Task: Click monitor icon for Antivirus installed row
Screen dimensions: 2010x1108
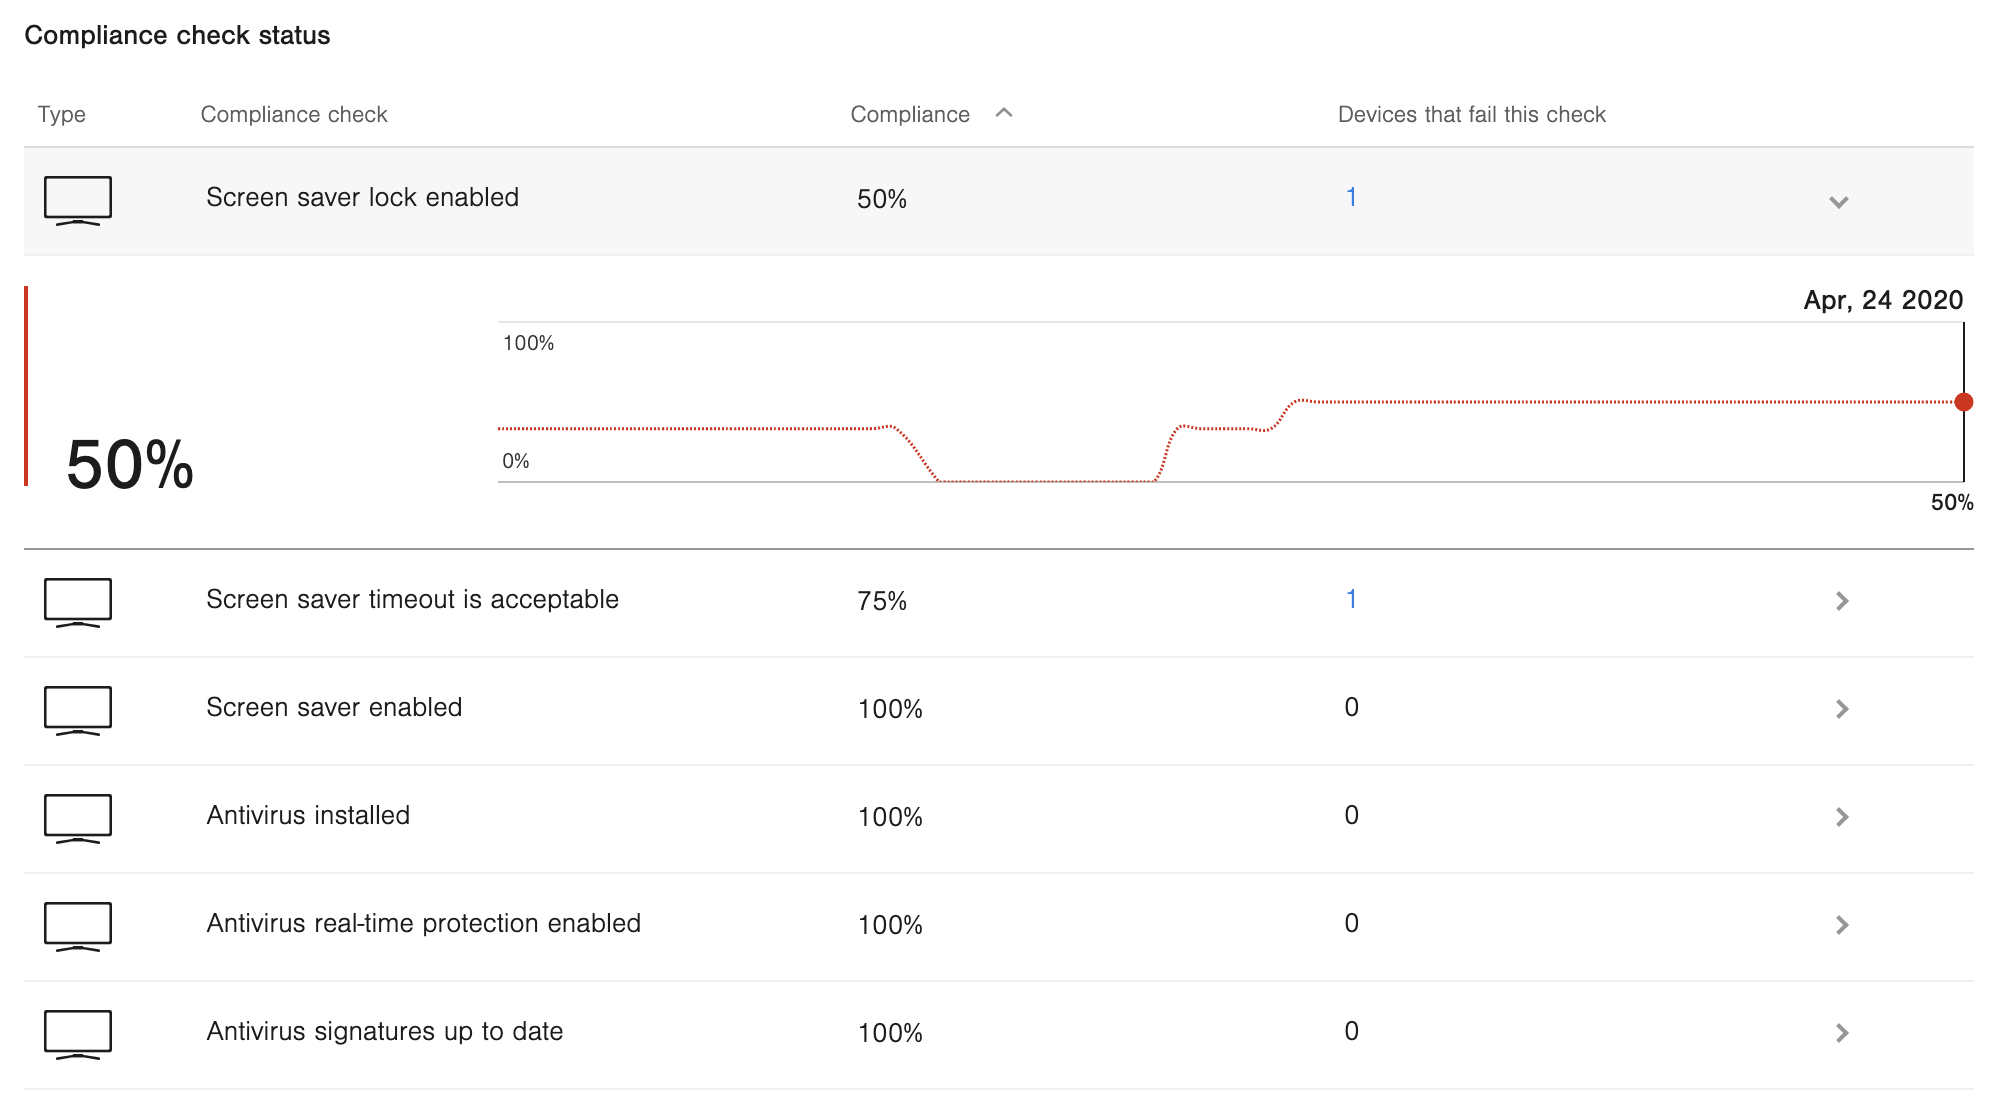Action: (78, 818)
